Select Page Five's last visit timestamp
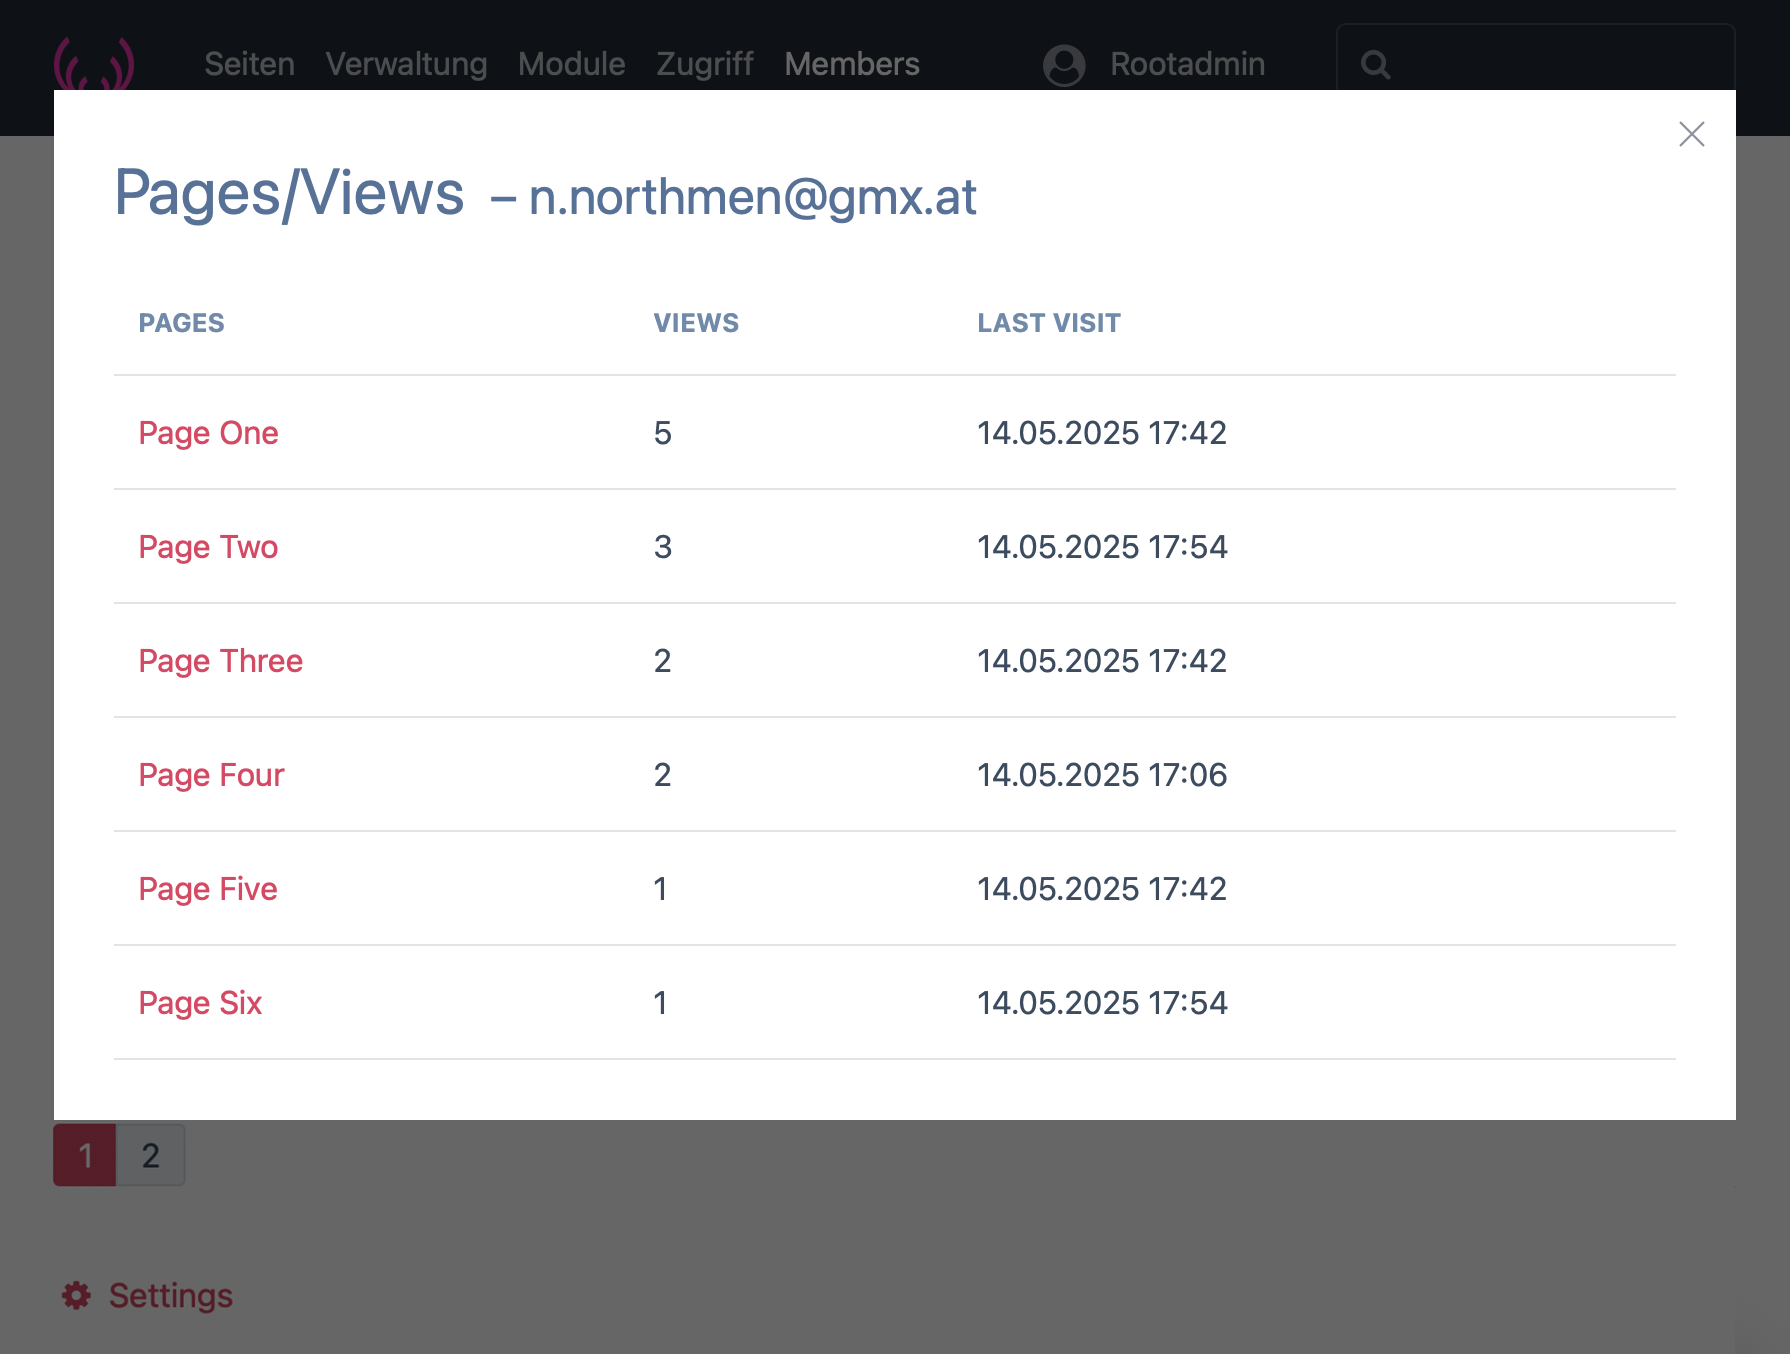Viewport: 1790px width, 1354px height. (x=1102, y=889)
